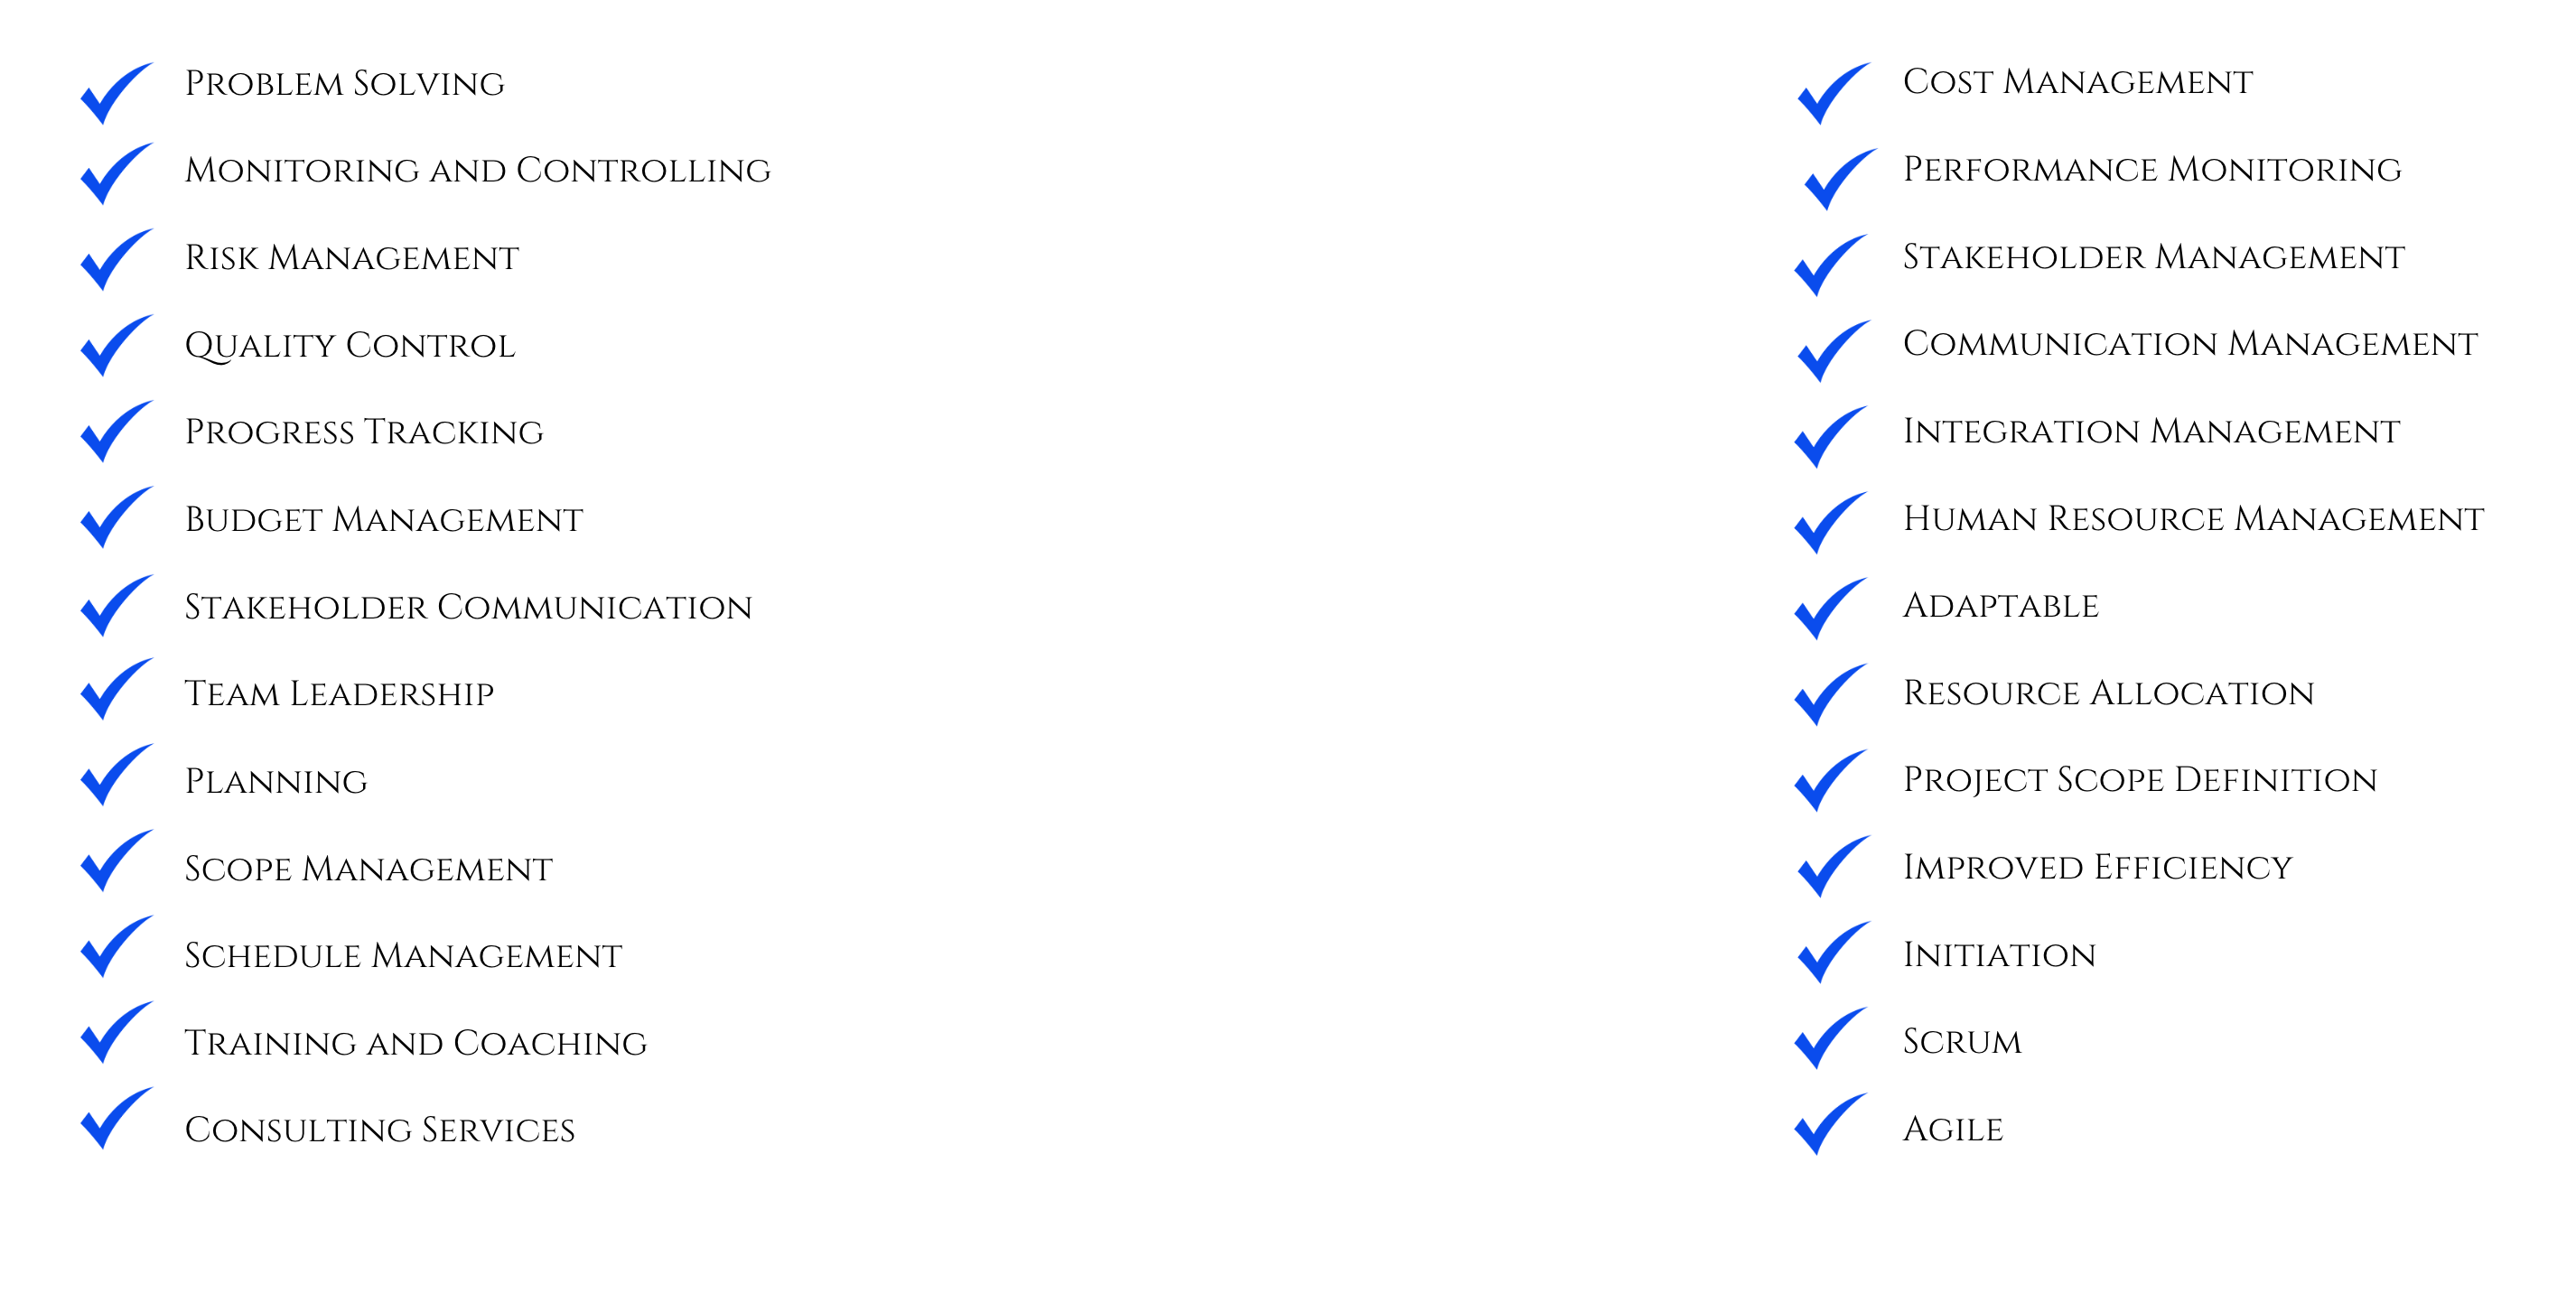Click the checkmark beside Consulting Services

click(x=114, y=1118)
